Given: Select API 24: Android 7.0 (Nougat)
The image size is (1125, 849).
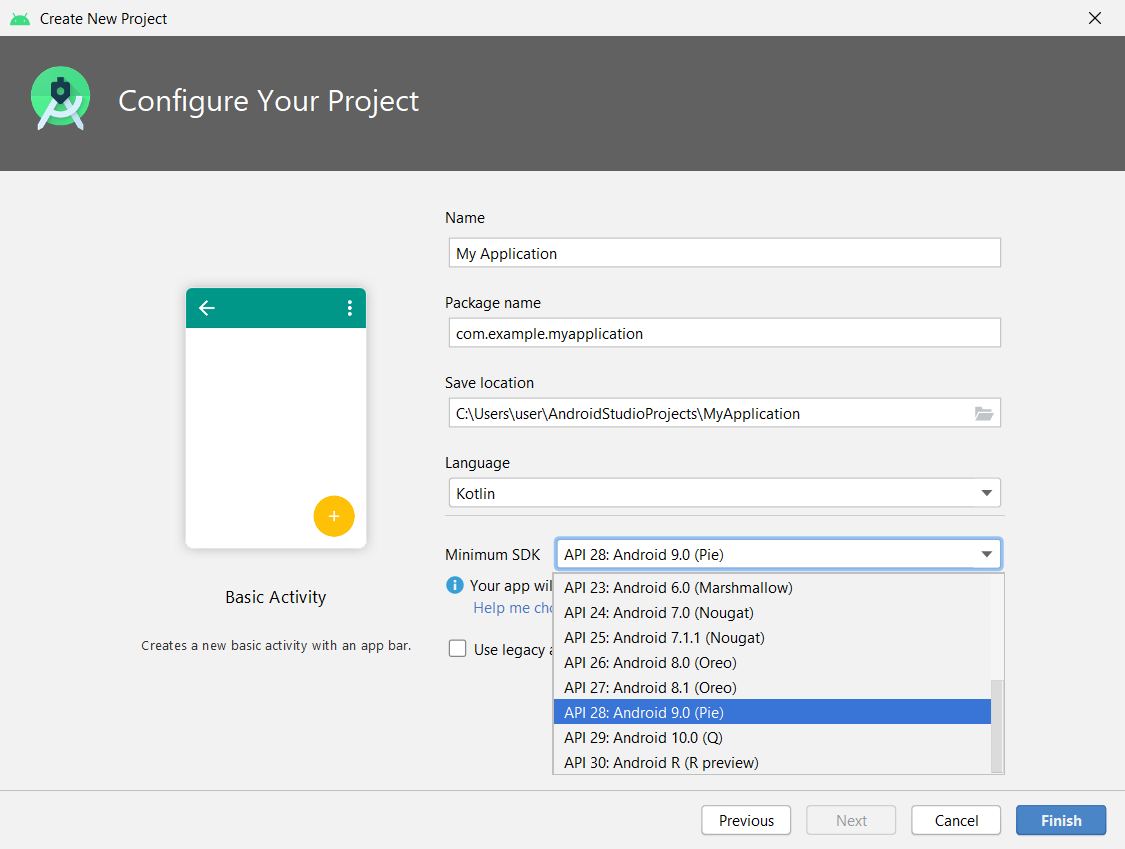Looking at the screenshot, I should [772, 613].
